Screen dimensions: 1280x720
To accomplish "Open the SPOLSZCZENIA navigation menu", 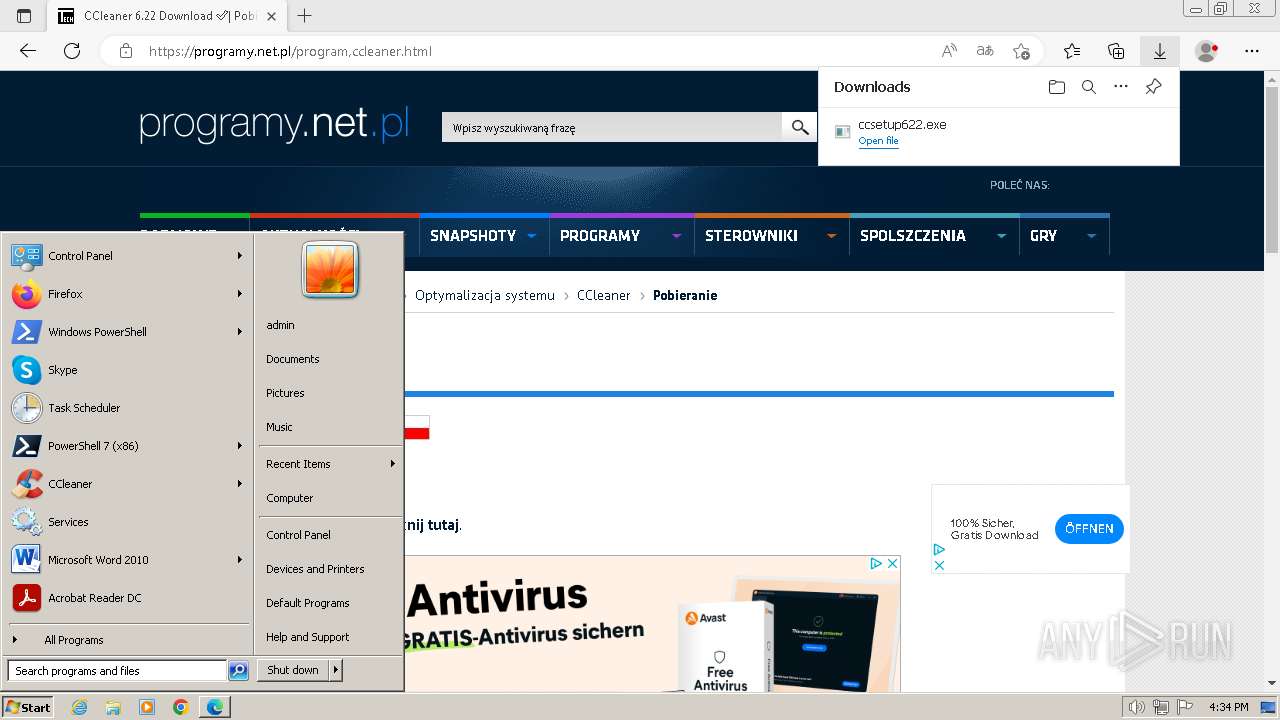I will [912, 236].
